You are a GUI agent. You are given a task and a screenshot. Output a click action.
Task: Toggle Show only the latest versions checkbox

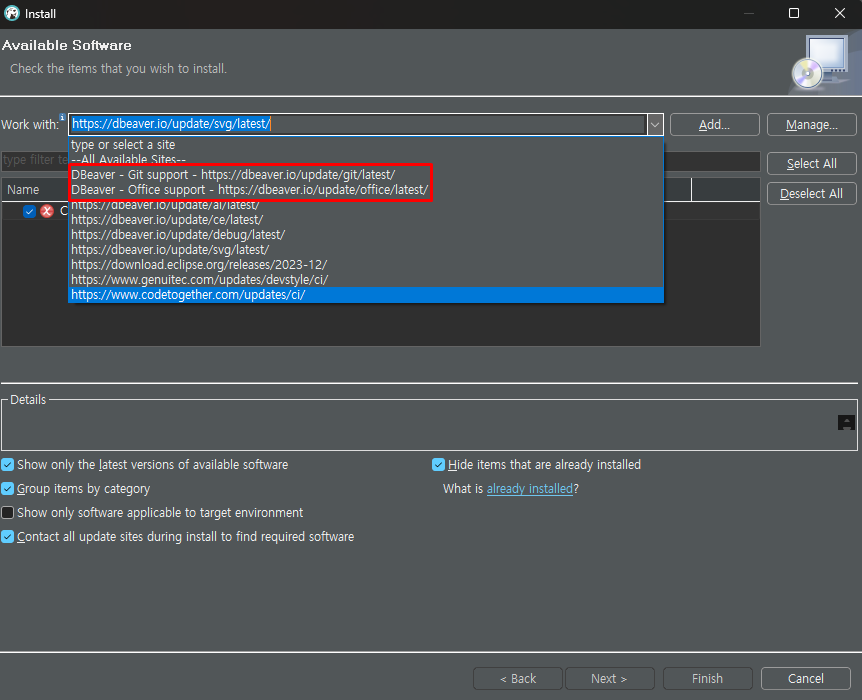point(8,465)
